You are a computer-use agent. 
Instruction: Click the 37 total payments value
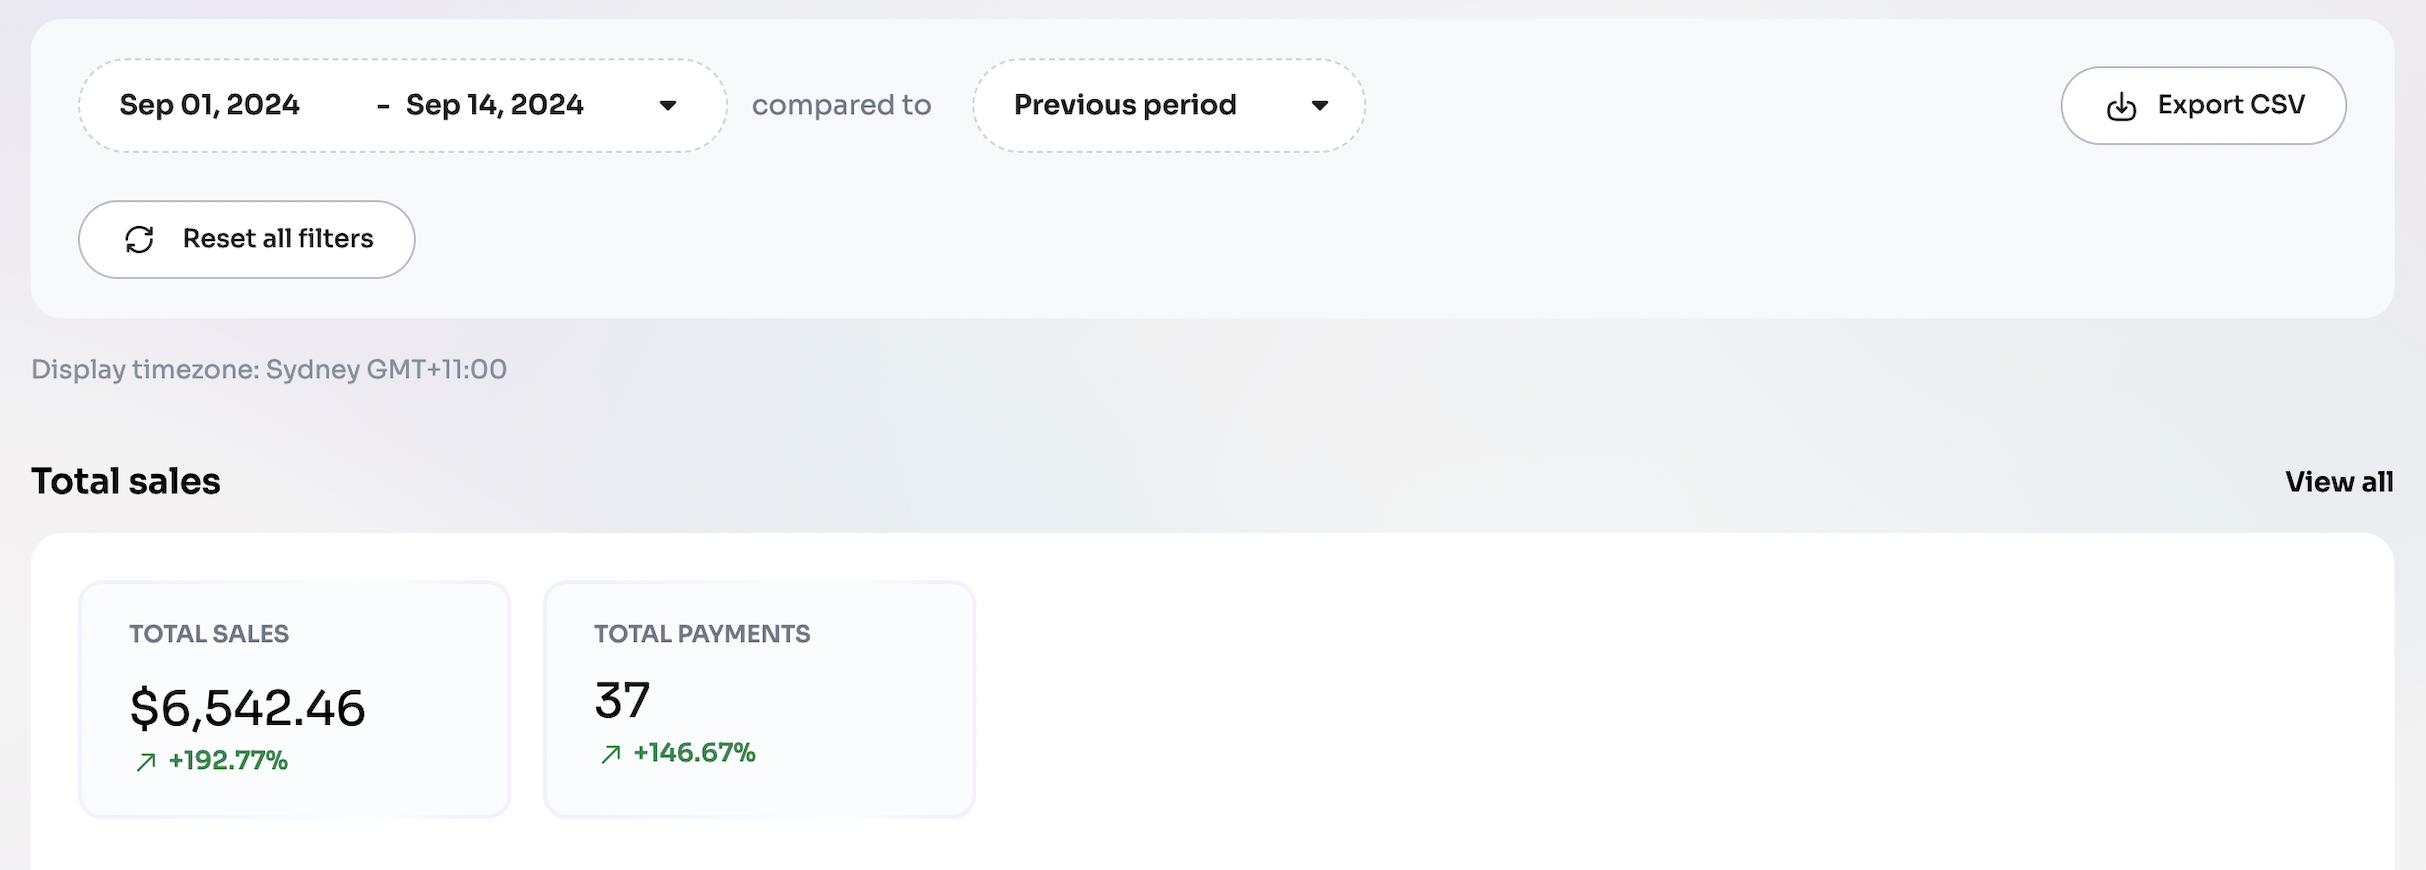pos(622,700)
